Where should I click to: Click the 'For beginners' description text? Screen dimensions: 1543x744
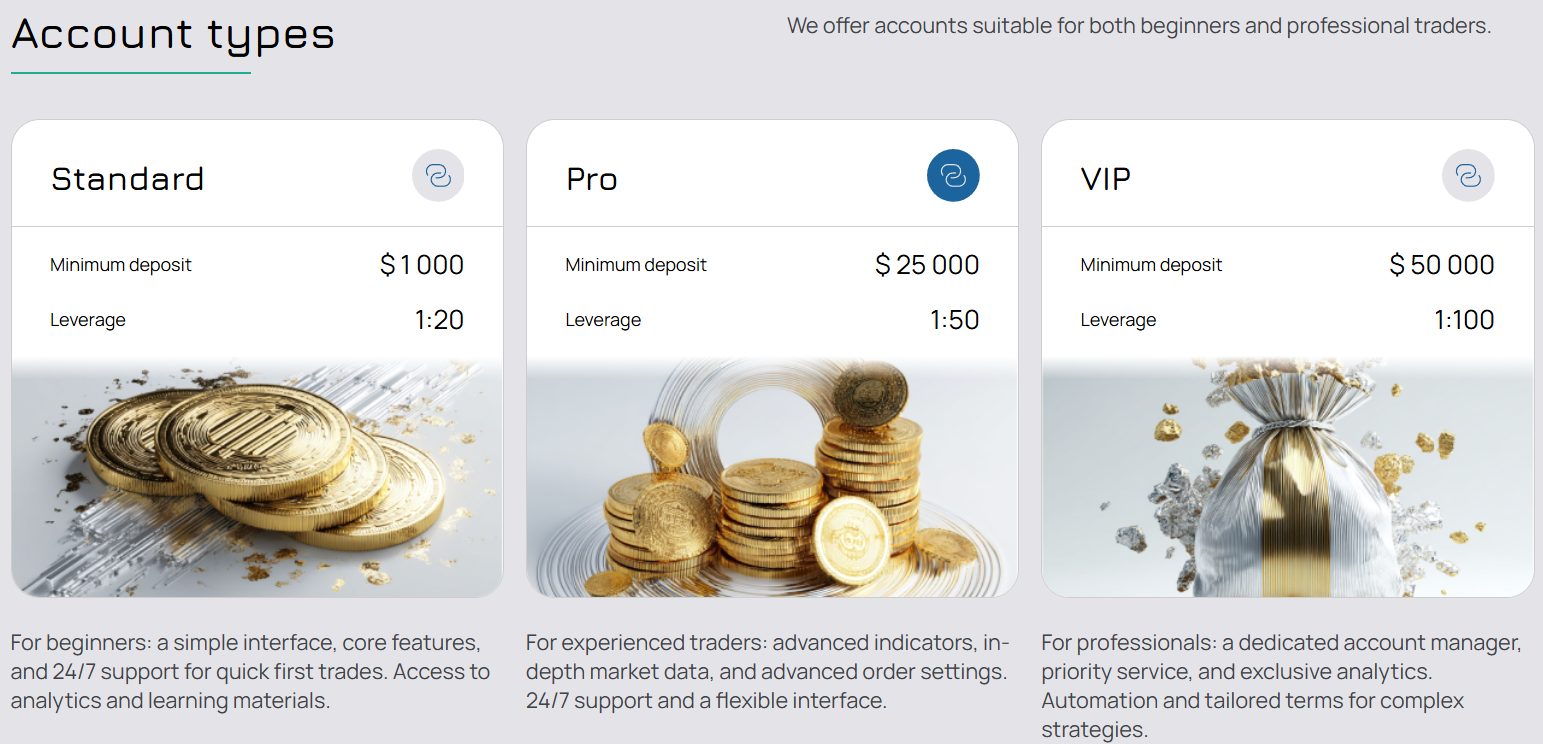point(250,671)
